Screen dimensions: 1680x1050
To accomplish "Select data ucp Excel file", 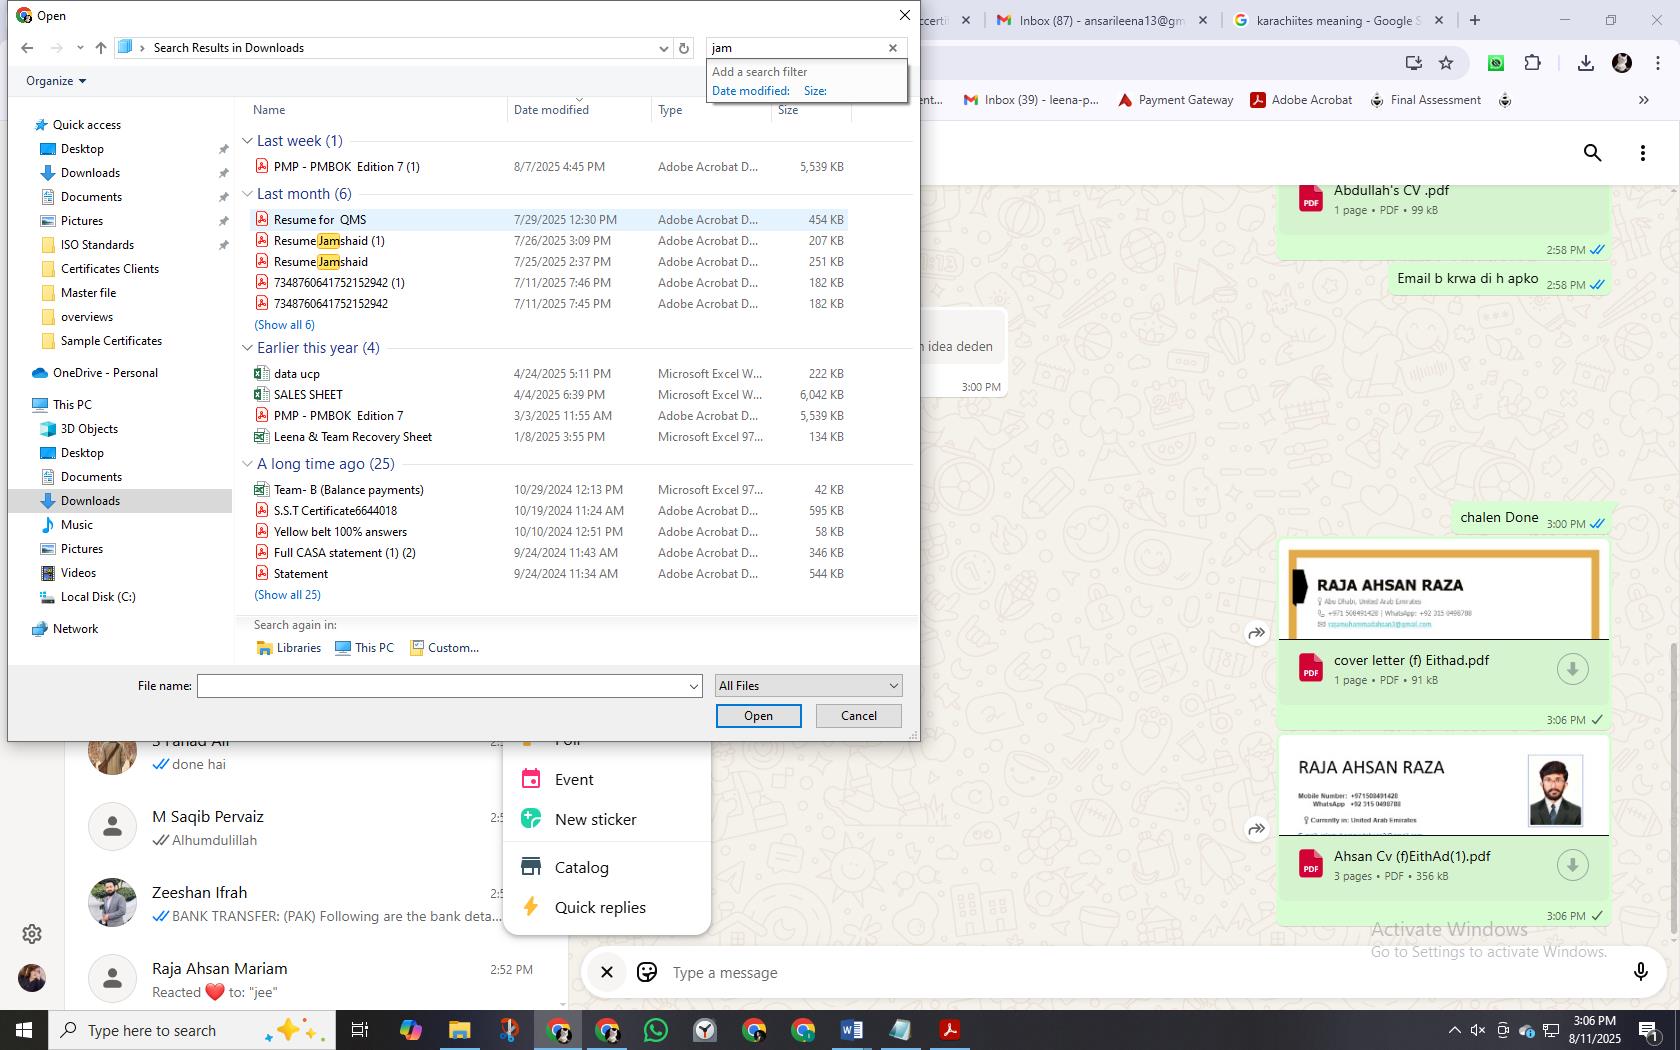I will [x=296, y=374].
